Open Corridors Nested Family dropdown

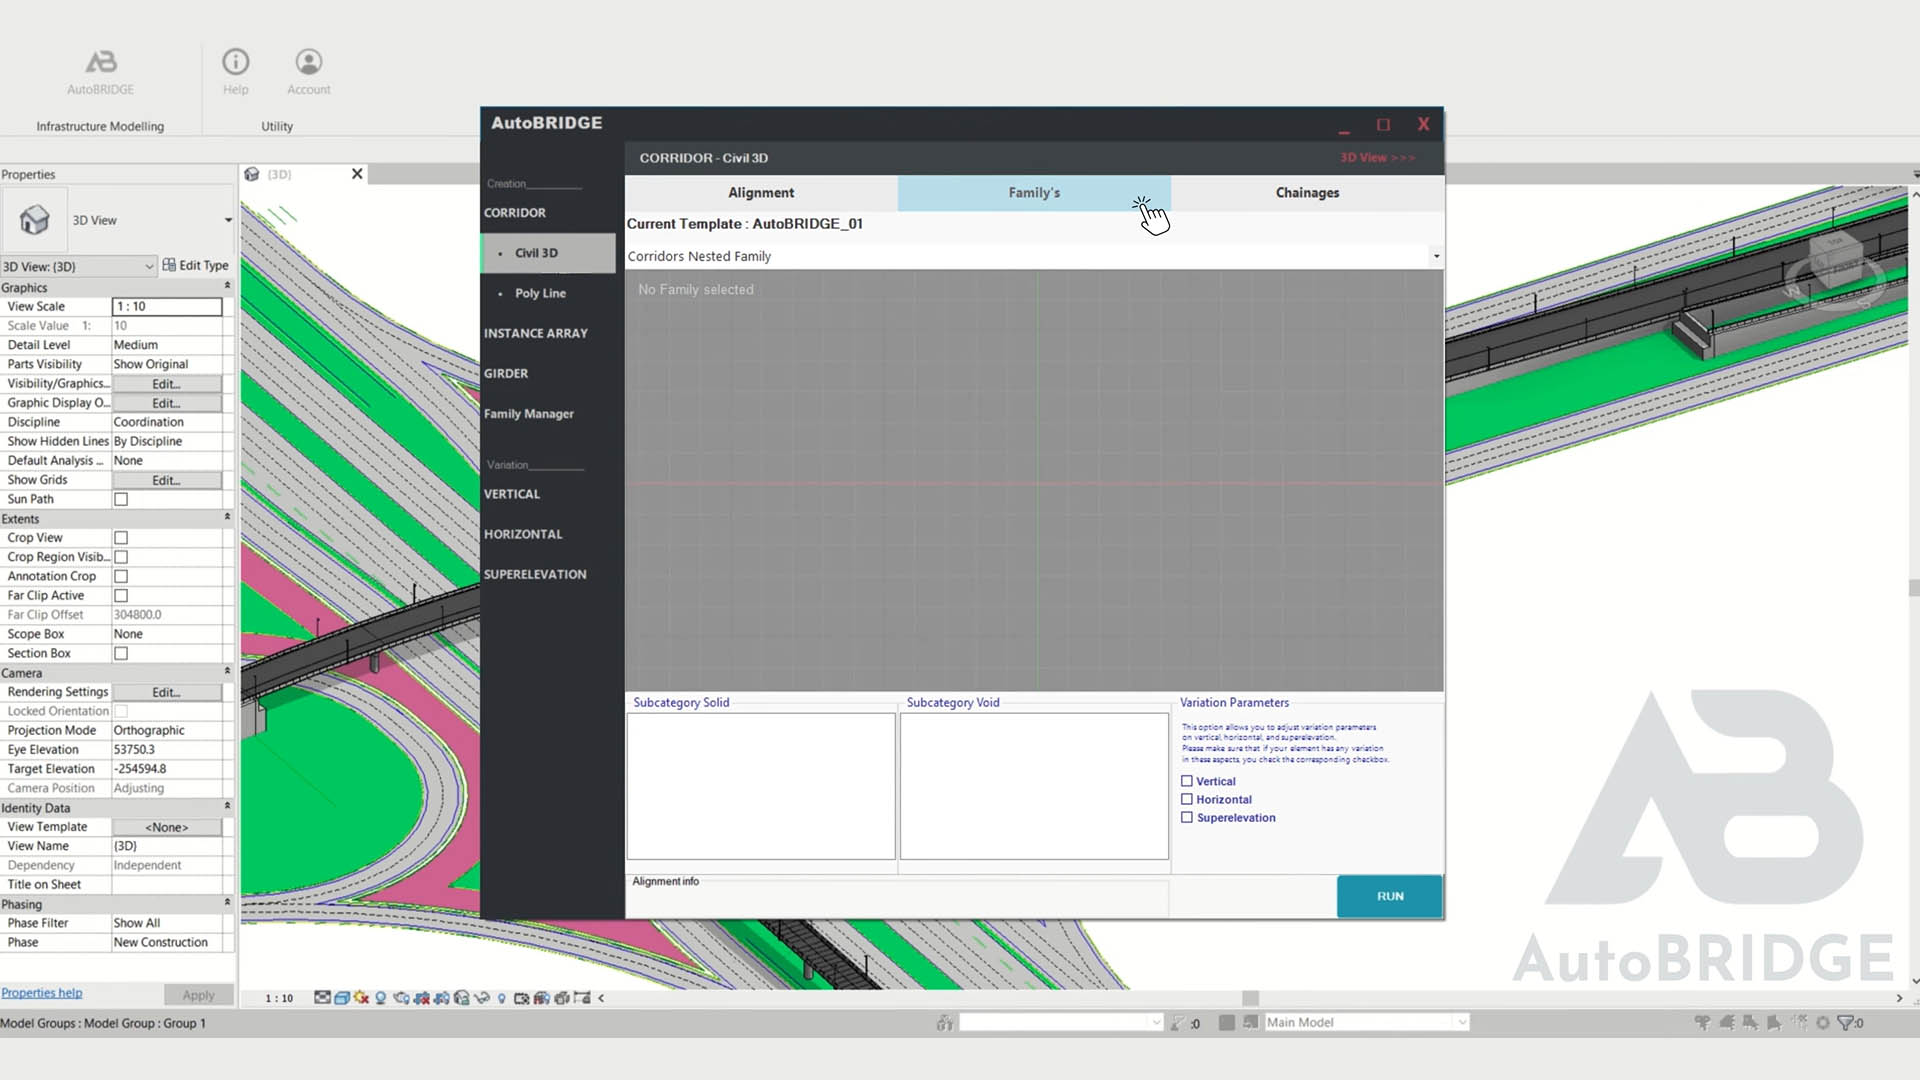(1436, 256)
